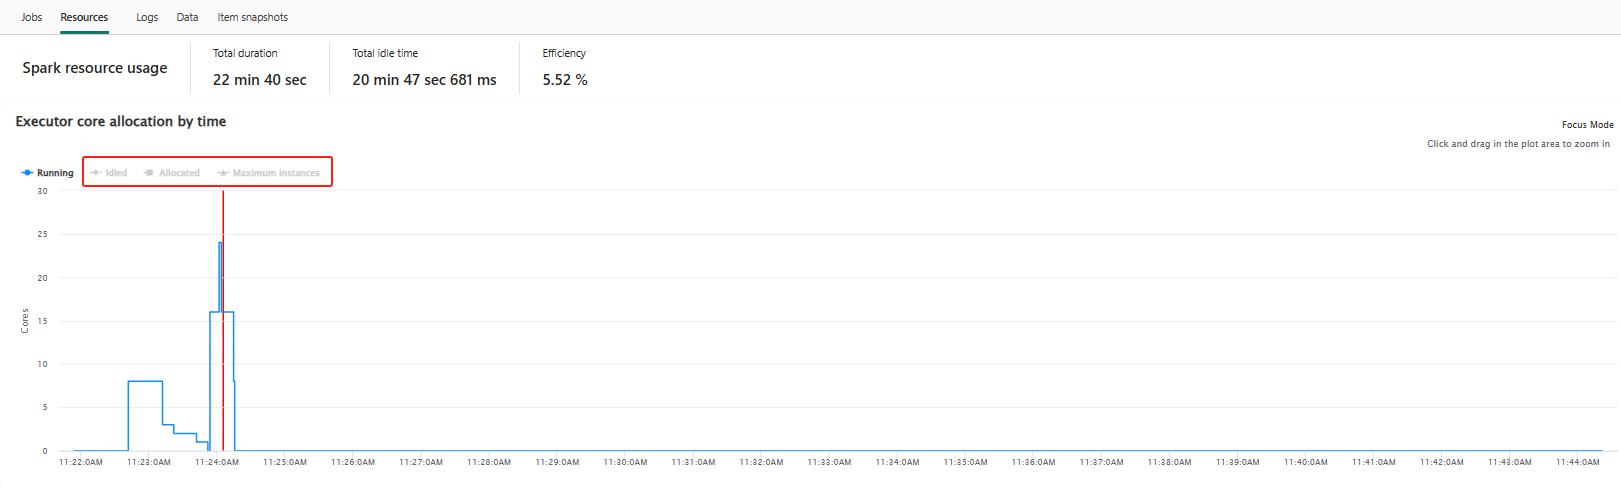The height and width of the screenshot is (487, 1621).
Task: Toggle the Running legend series
Action: pyautogui.click(x=47, y=173)
